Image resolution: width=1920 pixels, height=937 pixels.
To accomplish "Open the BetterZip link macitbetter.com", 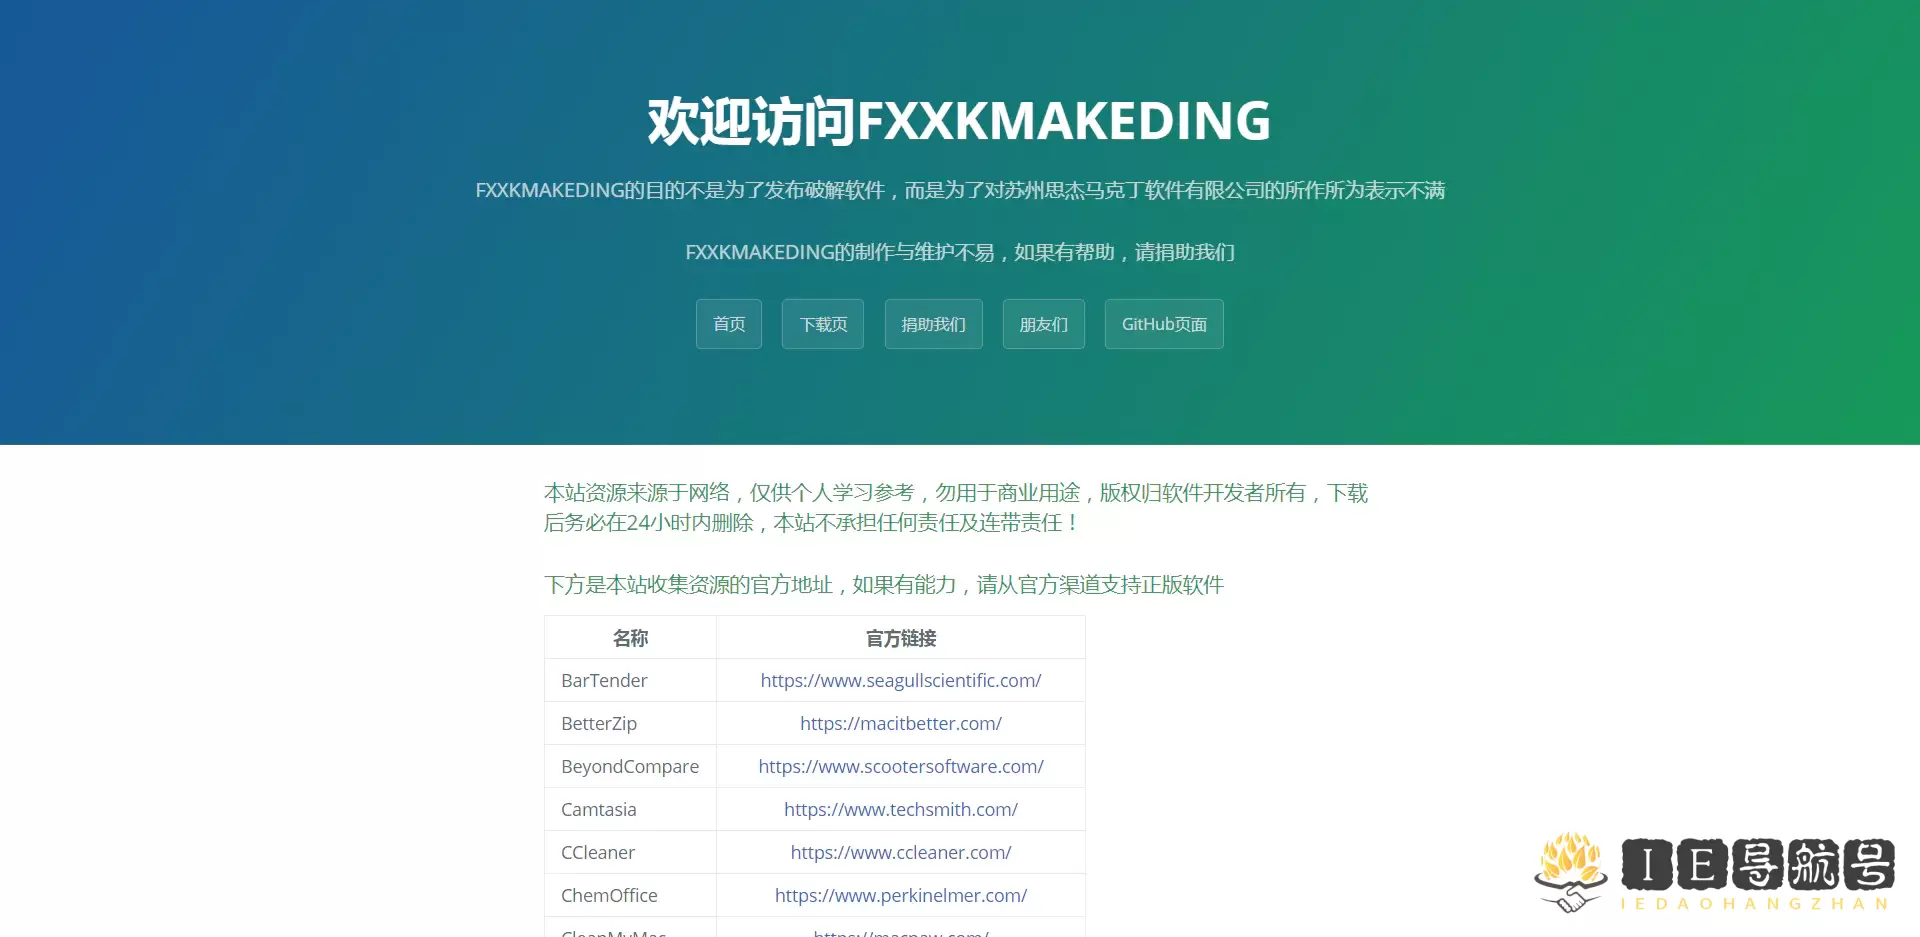I will (x=900, y=723).
